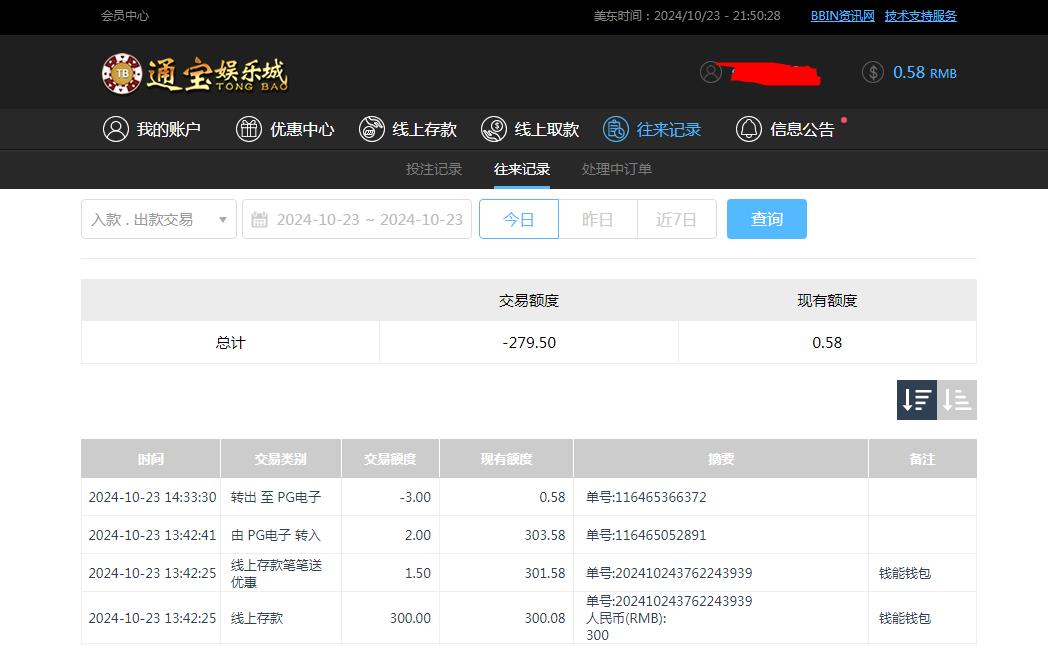Click the descending sort icon above the table
Viewport: 1048px width, 646px height.
916,399
